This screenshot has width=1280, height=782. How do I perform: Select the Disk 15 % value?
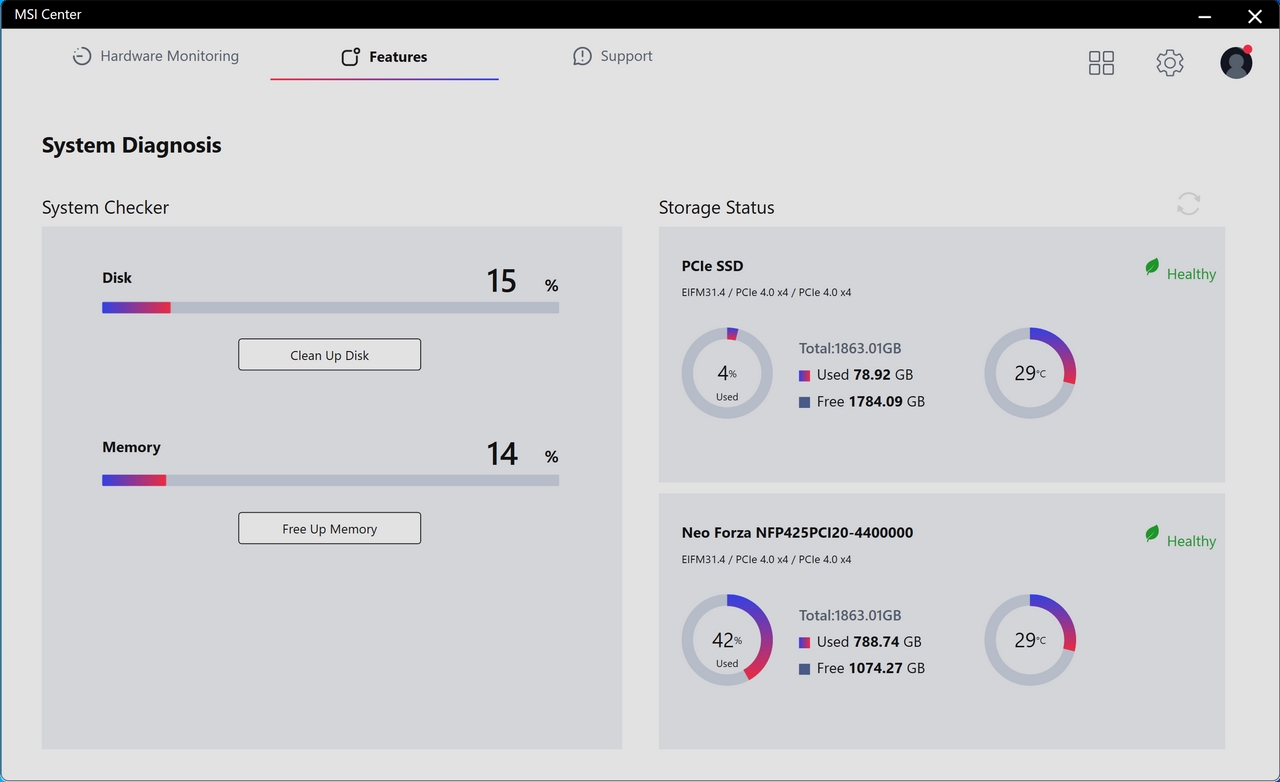(522, 281)
